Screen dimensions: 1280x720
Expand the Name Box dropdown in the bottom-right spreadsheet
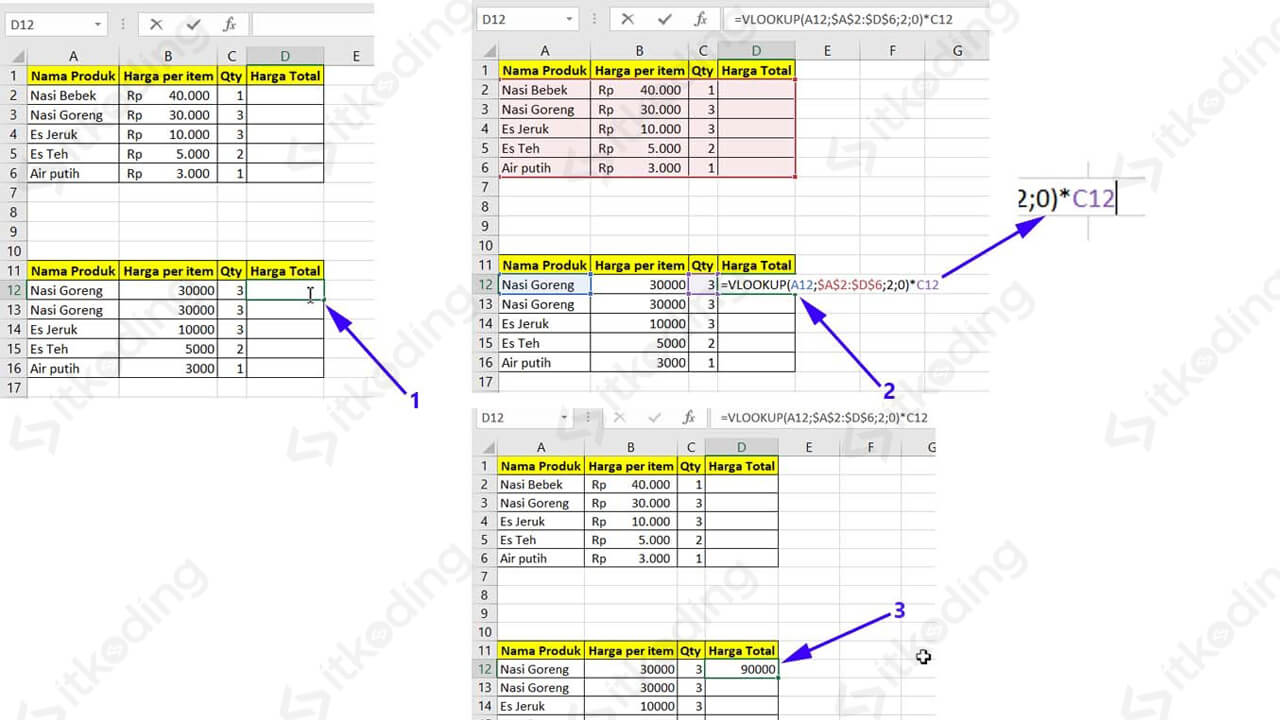564,417
